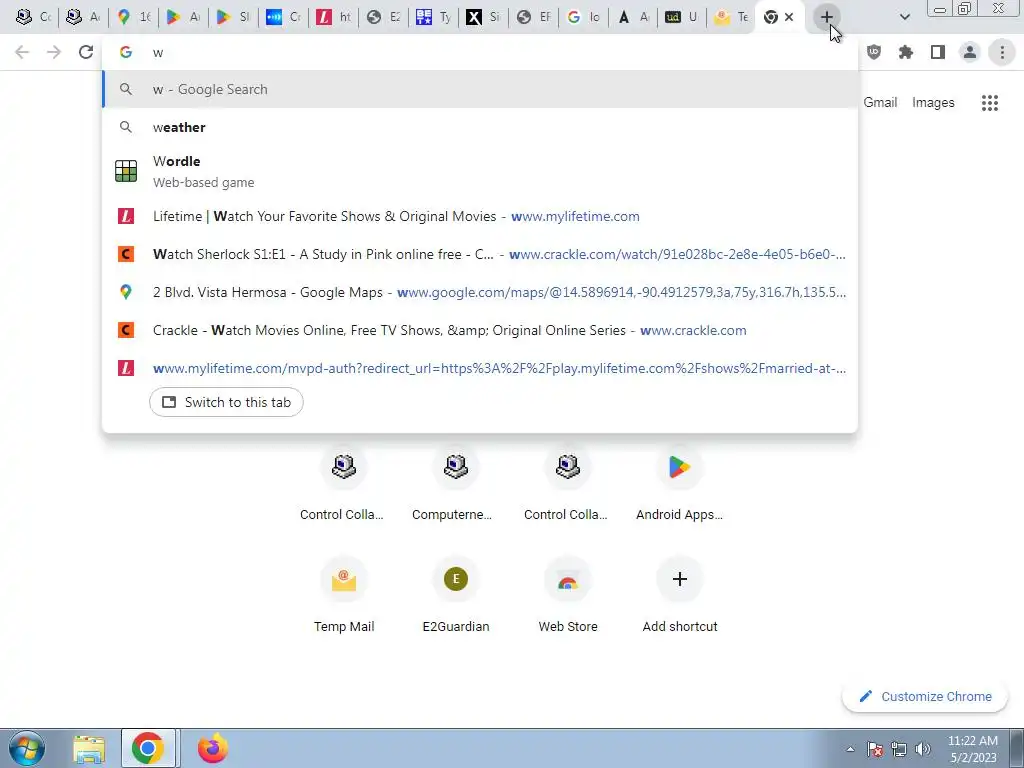Toggle the Chrome side panel

click(x=938, y=52)
